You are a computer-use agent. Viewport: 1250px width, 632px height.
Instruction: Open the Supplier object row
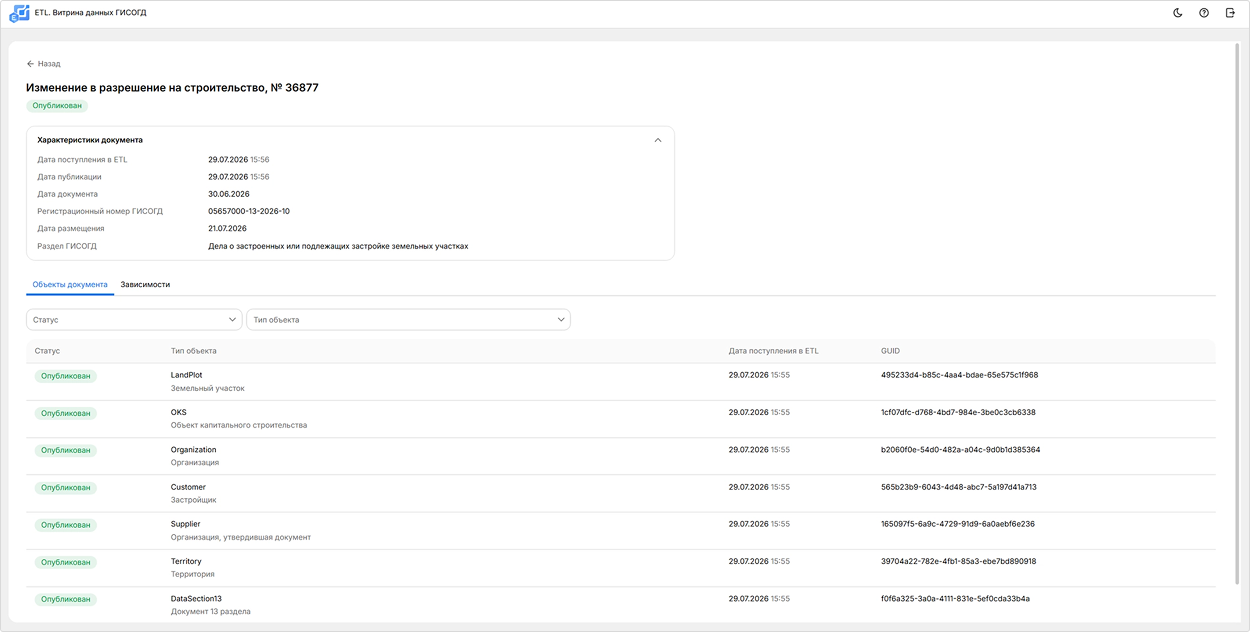pyautogui.click(x=621, y=531)
